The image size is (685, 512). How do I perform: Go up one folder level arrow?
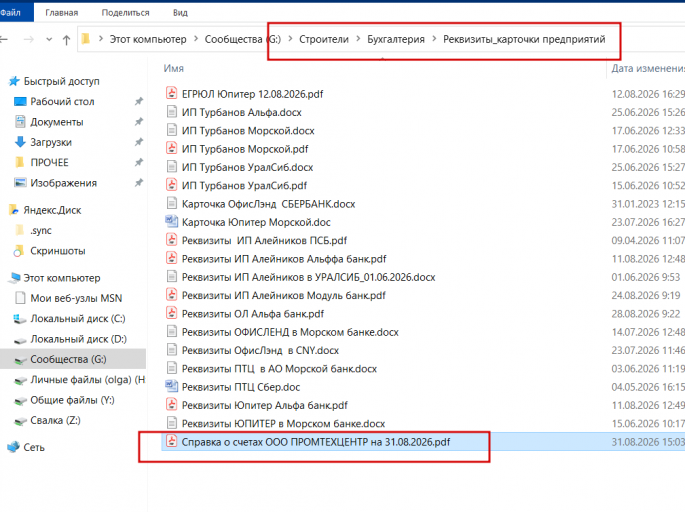[x=66, y=40]
